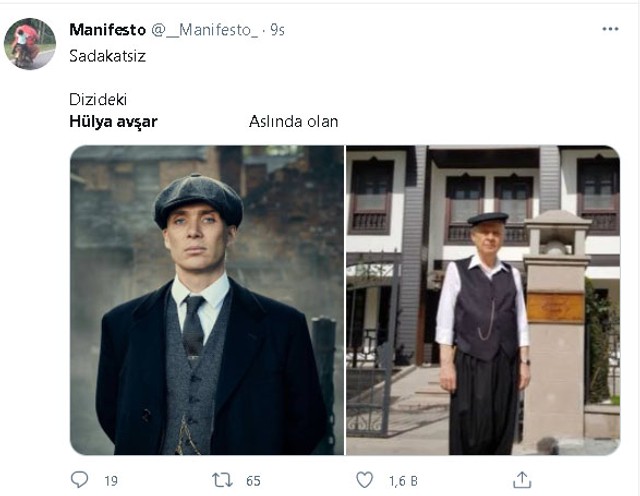Like the tweet with the heart icon
The width and height of the screenshot is (640, 496).
[x=364, y=480]
